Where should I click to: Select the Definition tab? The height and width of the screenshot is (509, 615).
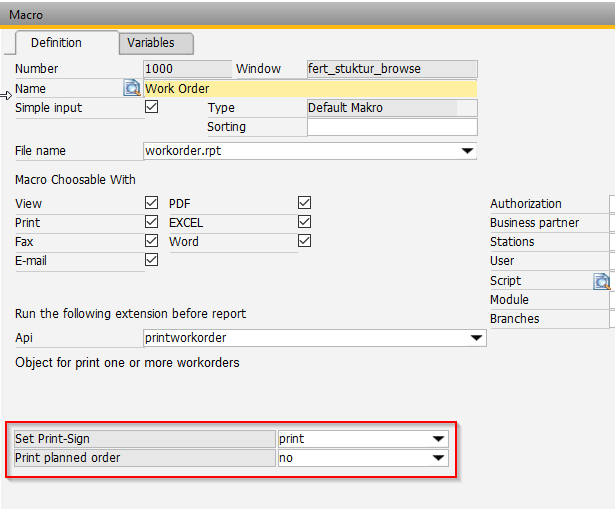pyautogui.click(x=56, y=43)
